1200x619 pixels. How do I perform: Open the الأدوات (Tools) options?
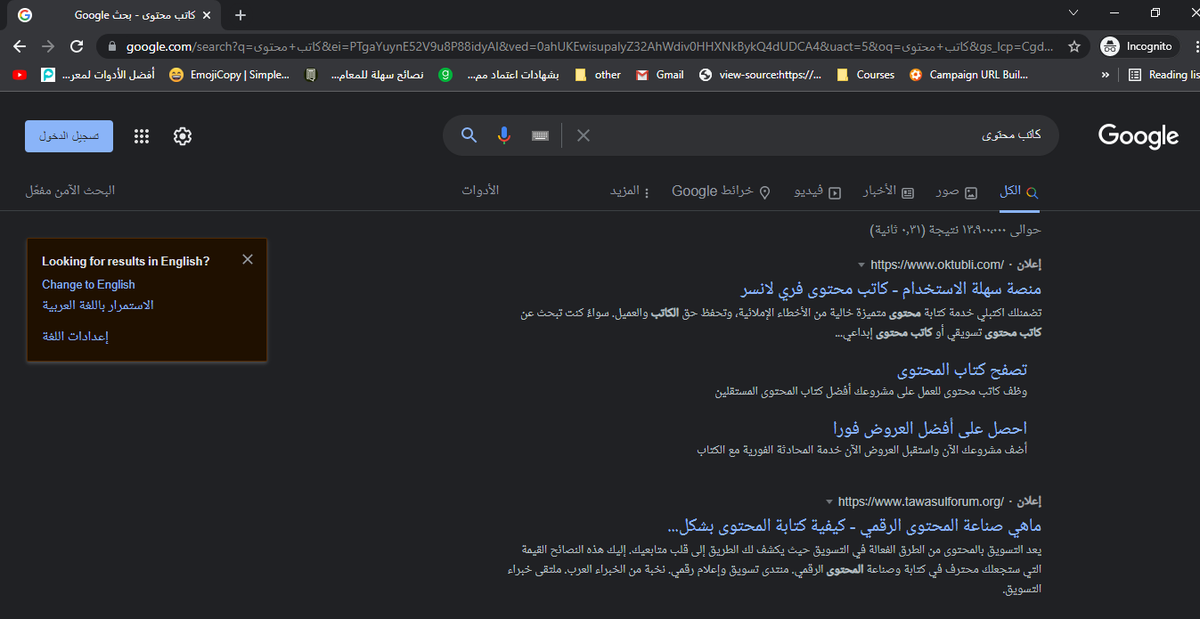click(x=480, y=190)
